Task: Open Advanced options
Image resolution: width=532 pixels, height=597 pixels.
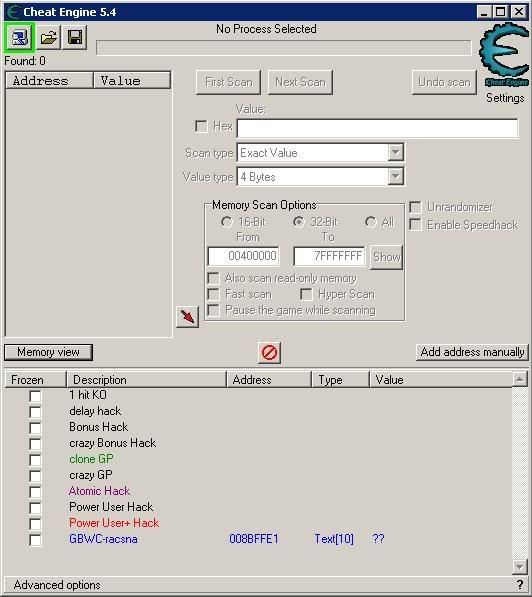Action: pos(57,584)
